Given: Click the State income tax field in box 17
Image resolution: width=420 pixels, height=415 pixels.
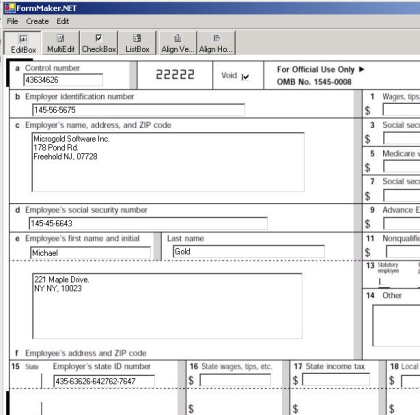Looking at the screenshot, I should tap(336, 379).
